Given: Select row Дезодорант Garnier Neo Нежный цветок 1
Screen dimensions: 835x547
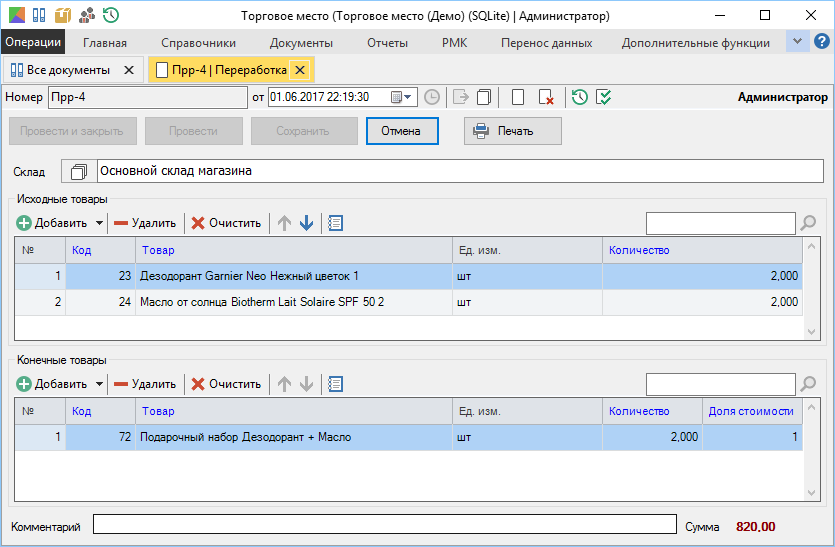Looking at the screenshot, I should coord(408,276).
